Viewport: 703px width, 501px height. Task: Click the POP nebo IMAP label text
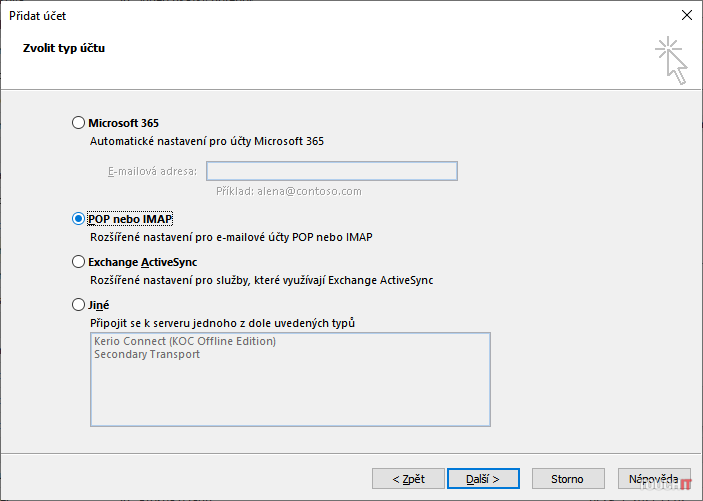131,219
